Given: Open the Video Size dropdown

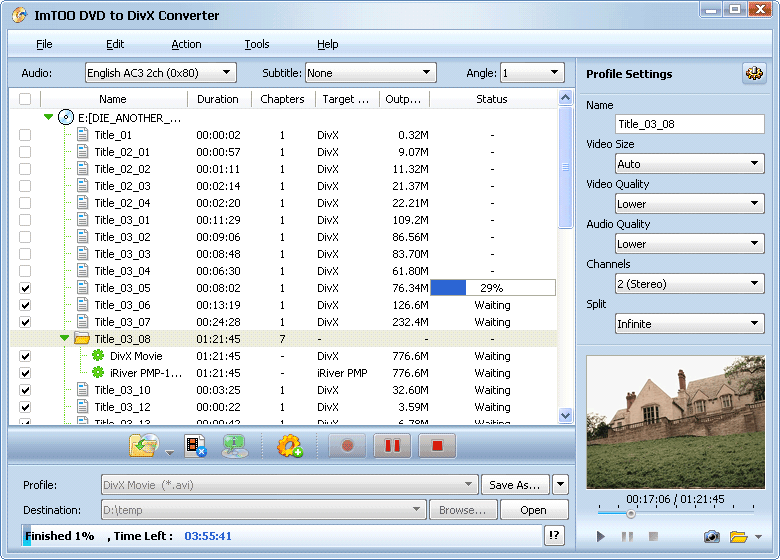Looking at the screenshot, I should pyautogui.click(x=689, y=164).
